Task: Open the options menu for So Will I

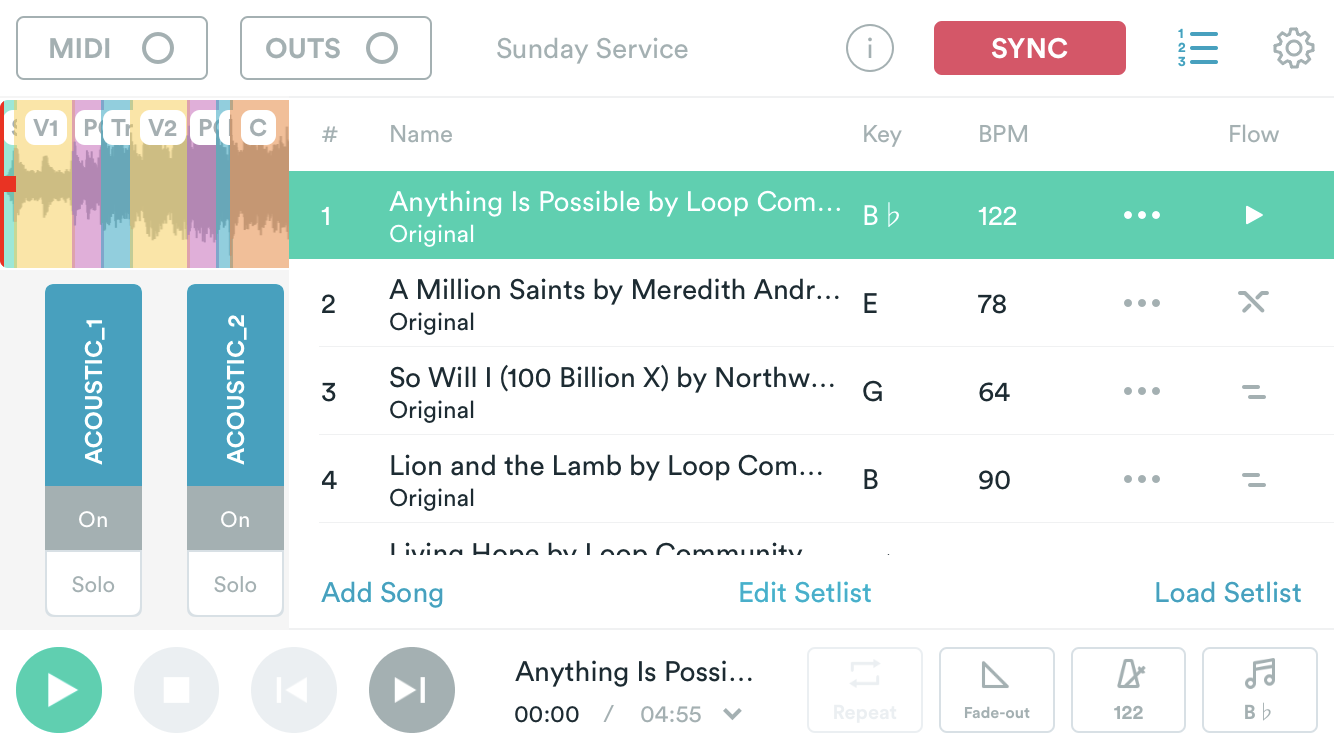Action: [1142, 391]
